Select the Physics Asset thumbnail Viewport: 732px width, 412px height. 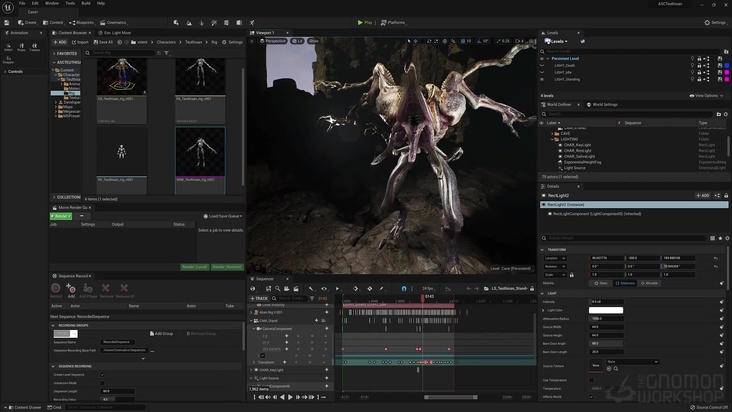(200, 77)
